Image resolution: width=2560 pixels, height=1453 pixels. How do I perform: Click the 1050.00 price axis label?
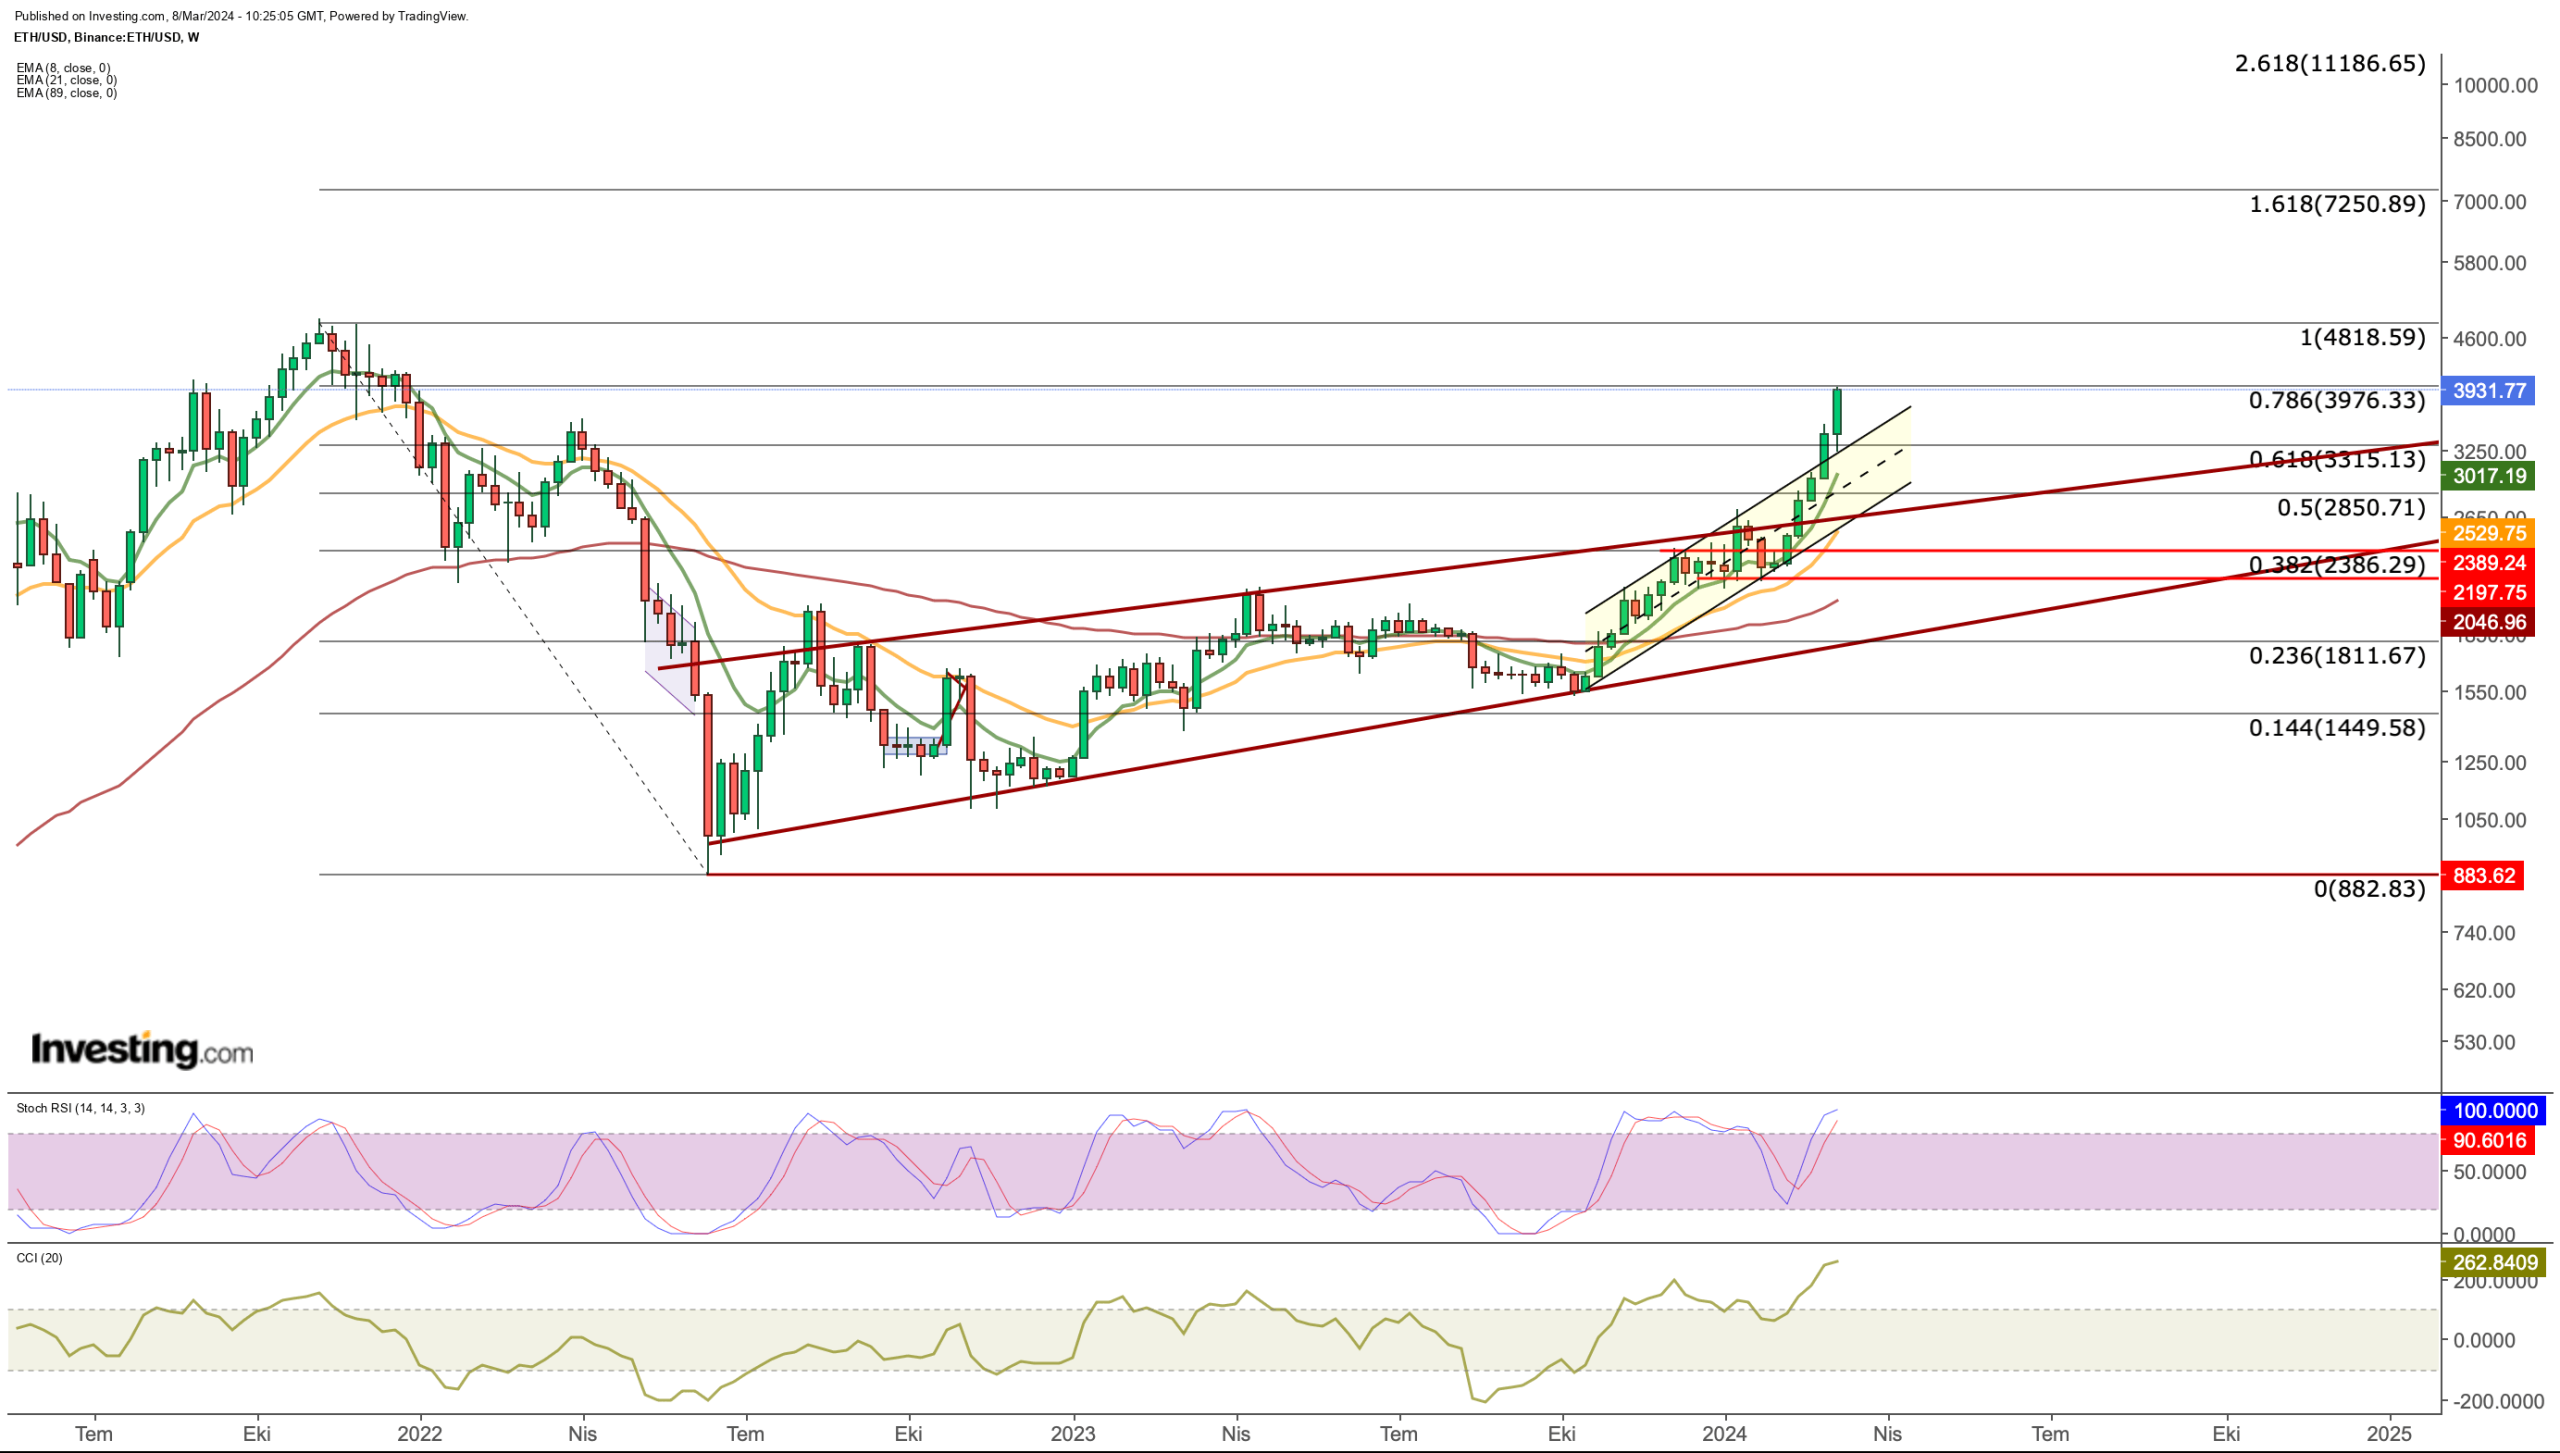[2490, 820]
